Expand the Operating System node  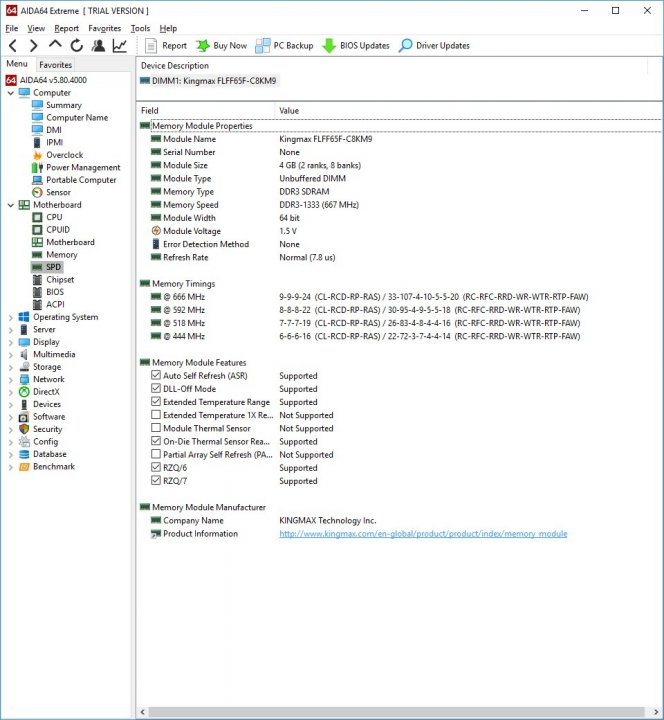tap(11, 317)
